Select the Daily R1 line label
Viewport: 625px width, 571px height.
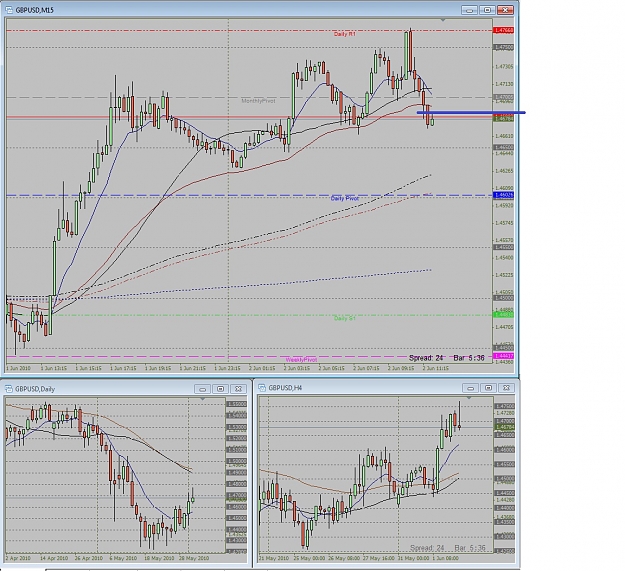tap(345, 34)
